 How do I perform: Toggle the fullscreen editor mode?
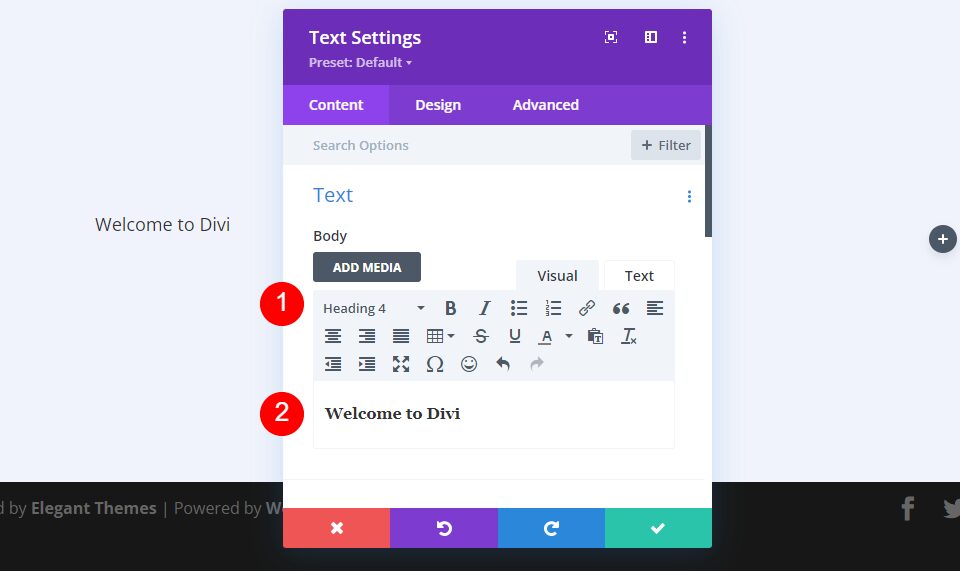click(x=400, y=364)
